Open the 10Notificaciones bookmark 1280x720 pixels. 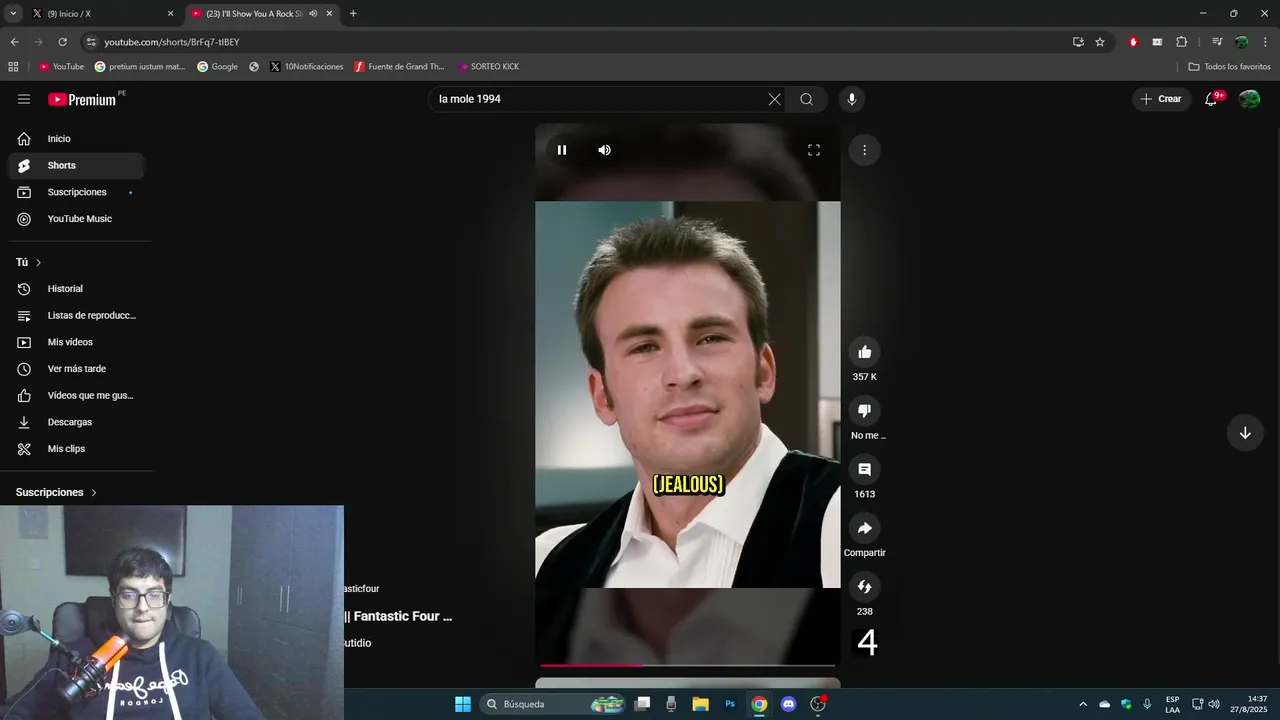[x=307, y=67]
